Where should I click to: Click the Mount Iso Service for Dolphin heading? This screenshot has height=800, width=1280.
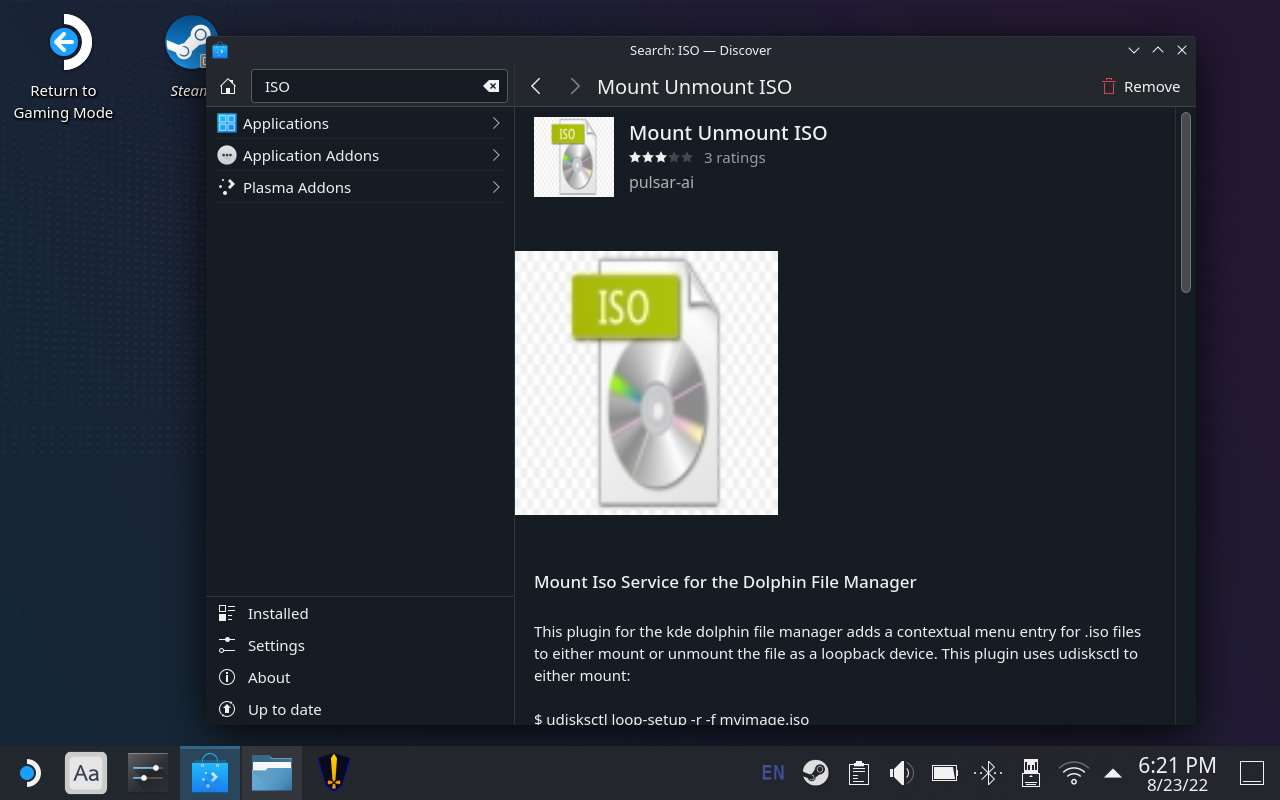coord(725,581)
